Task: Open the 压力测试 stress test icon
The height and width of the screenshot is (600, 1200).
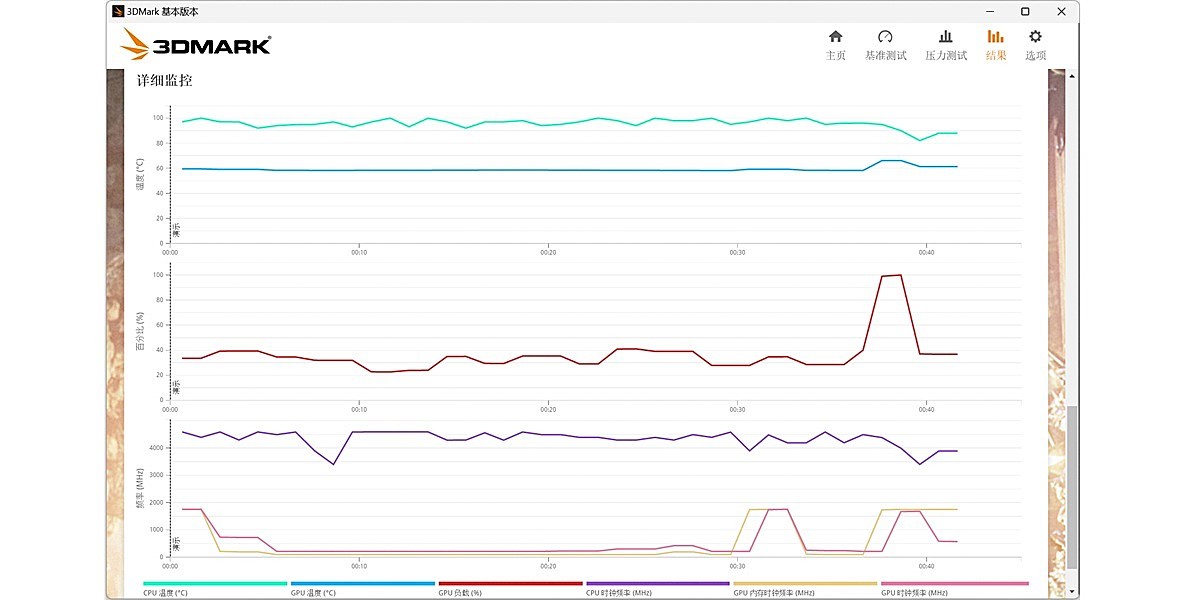Action: (945, 44)
